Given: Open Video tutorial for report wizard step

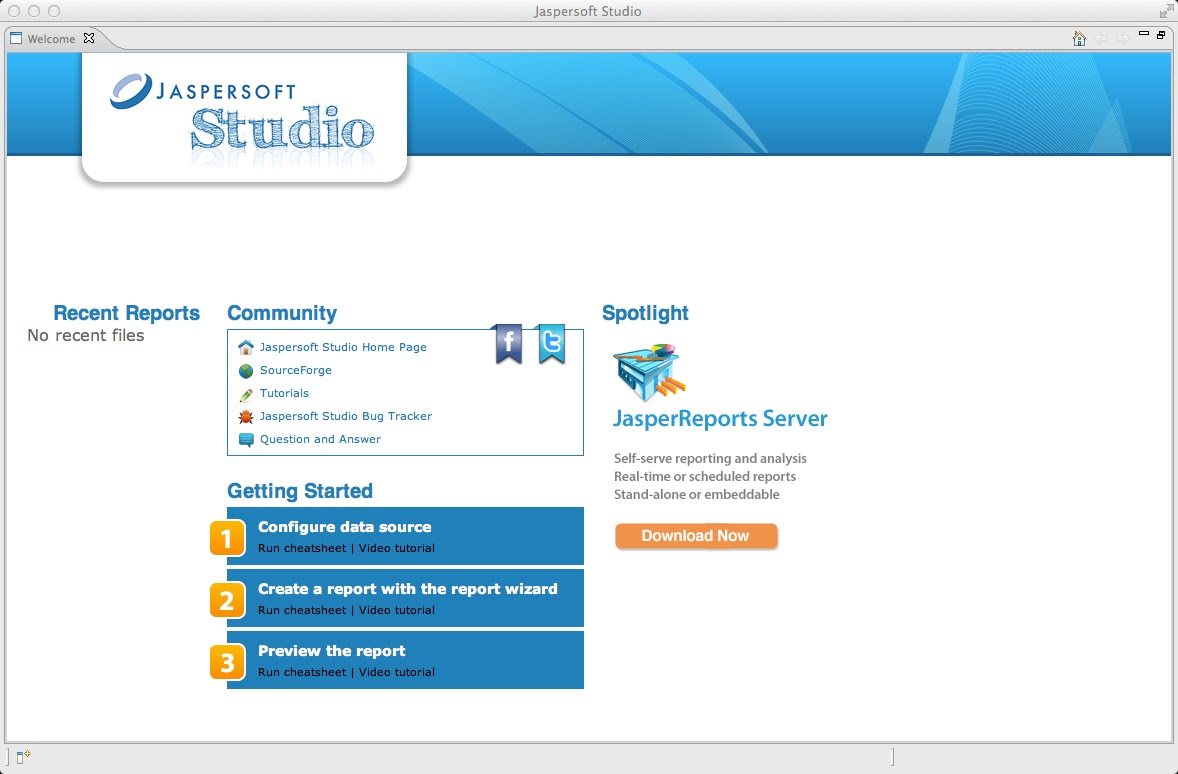Looking at the screenshot, I should tap(397, 610).
